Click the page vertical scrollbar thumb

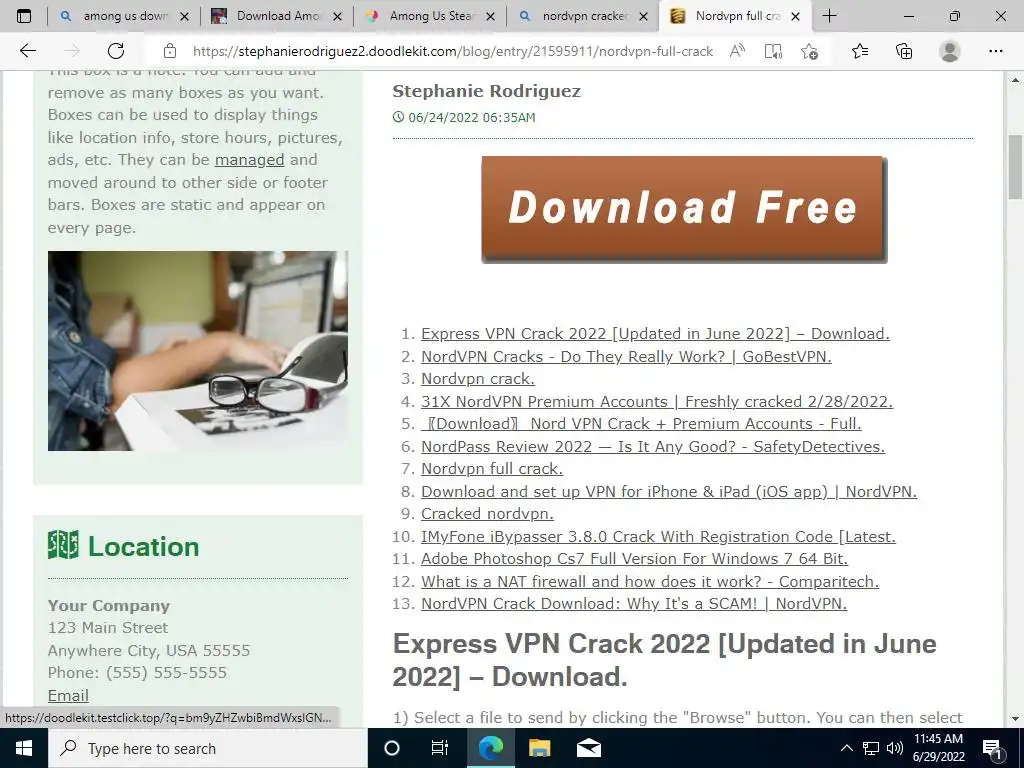click(1015, 167)
